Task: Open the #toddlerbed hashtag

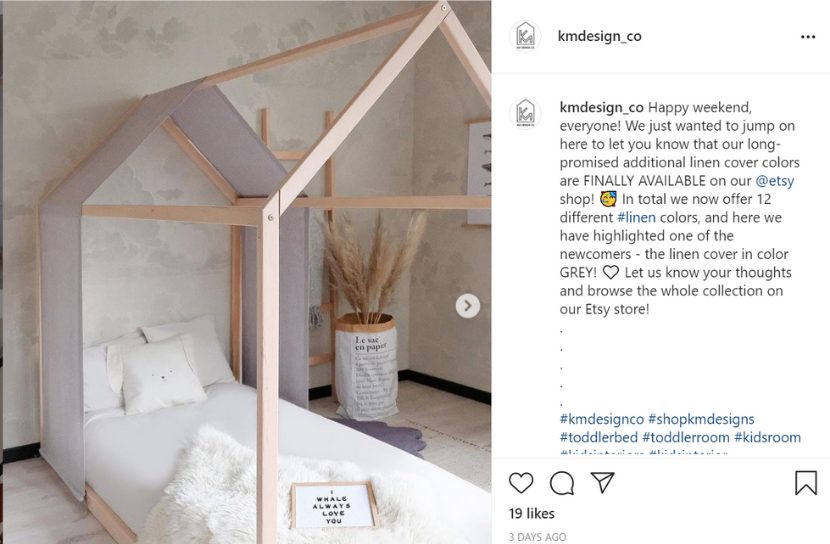Action: pos(599,438)
